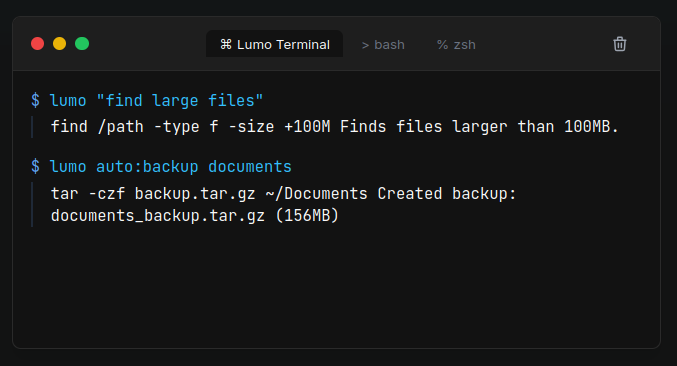Click the vertical bar beside find output

click(x=32, y=127)
